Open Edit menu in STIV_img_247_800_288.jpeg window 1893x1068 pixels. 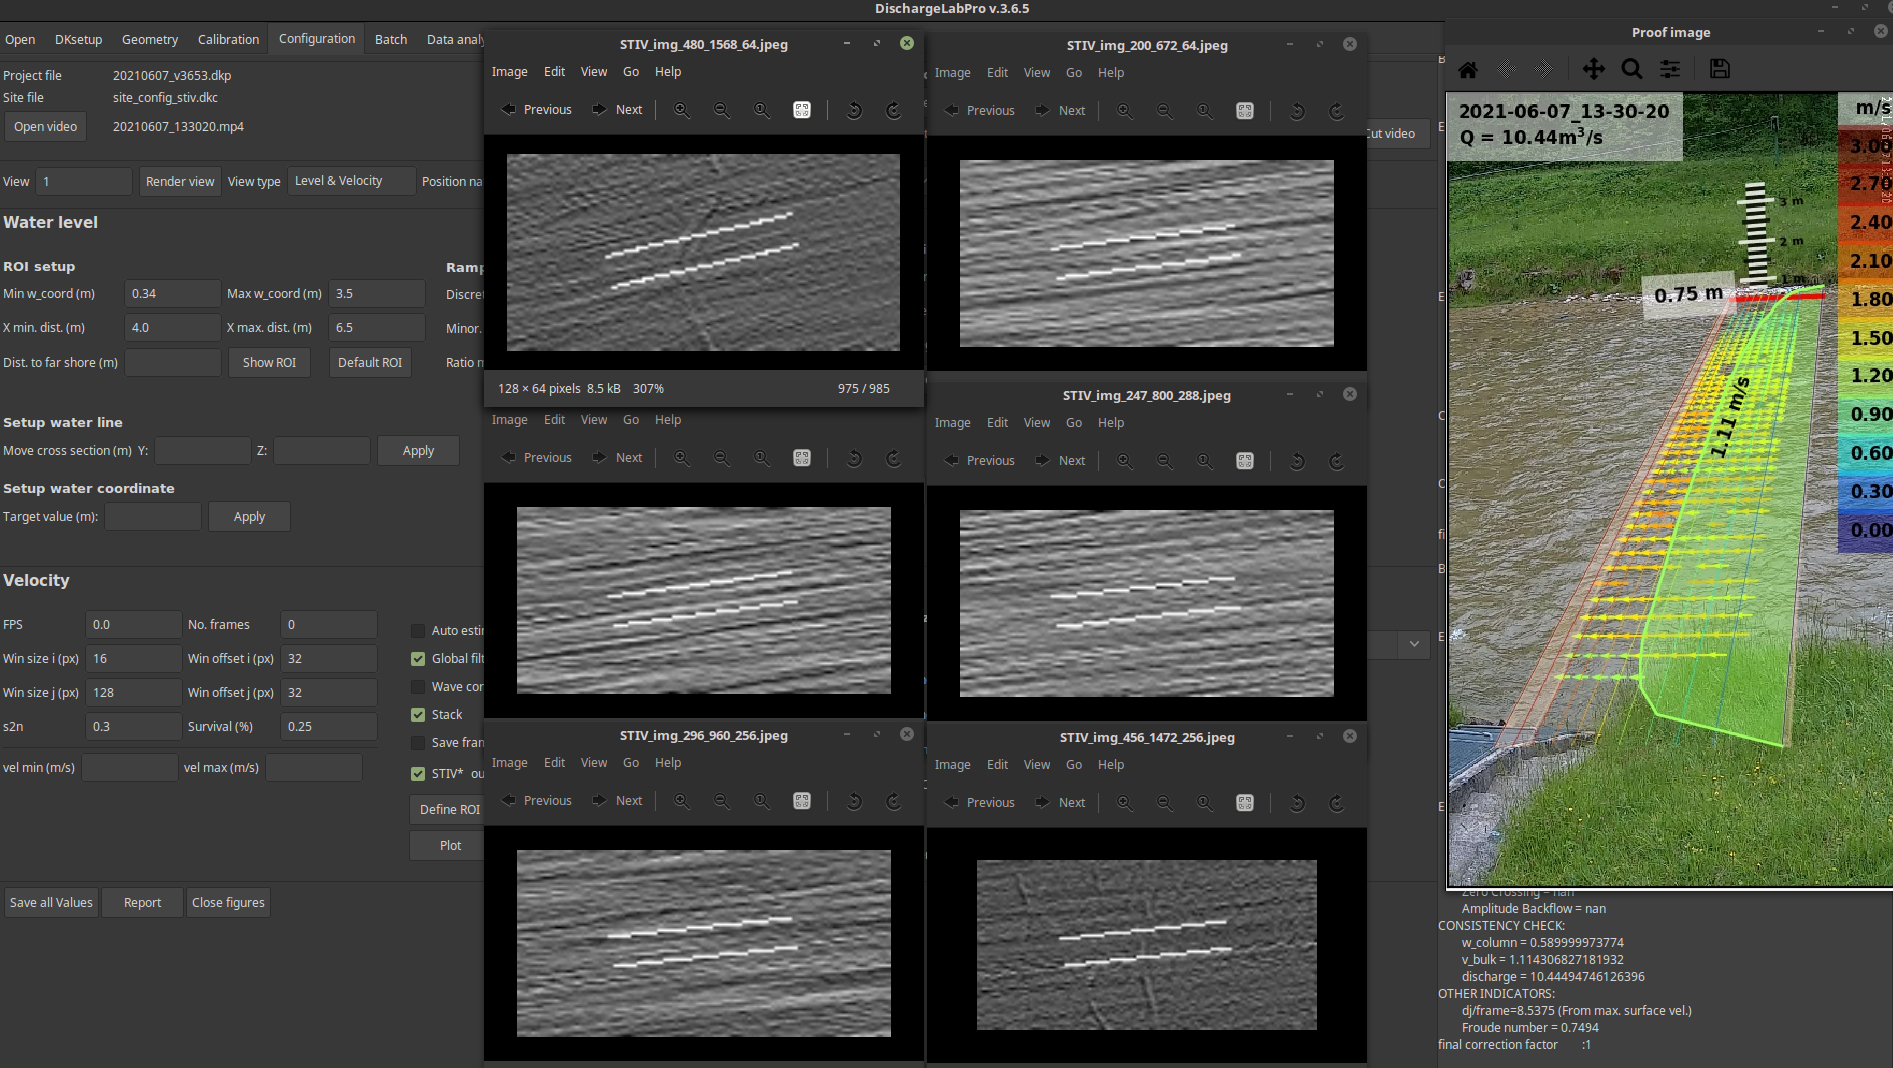pyautogui.click(x=997, y=423)
